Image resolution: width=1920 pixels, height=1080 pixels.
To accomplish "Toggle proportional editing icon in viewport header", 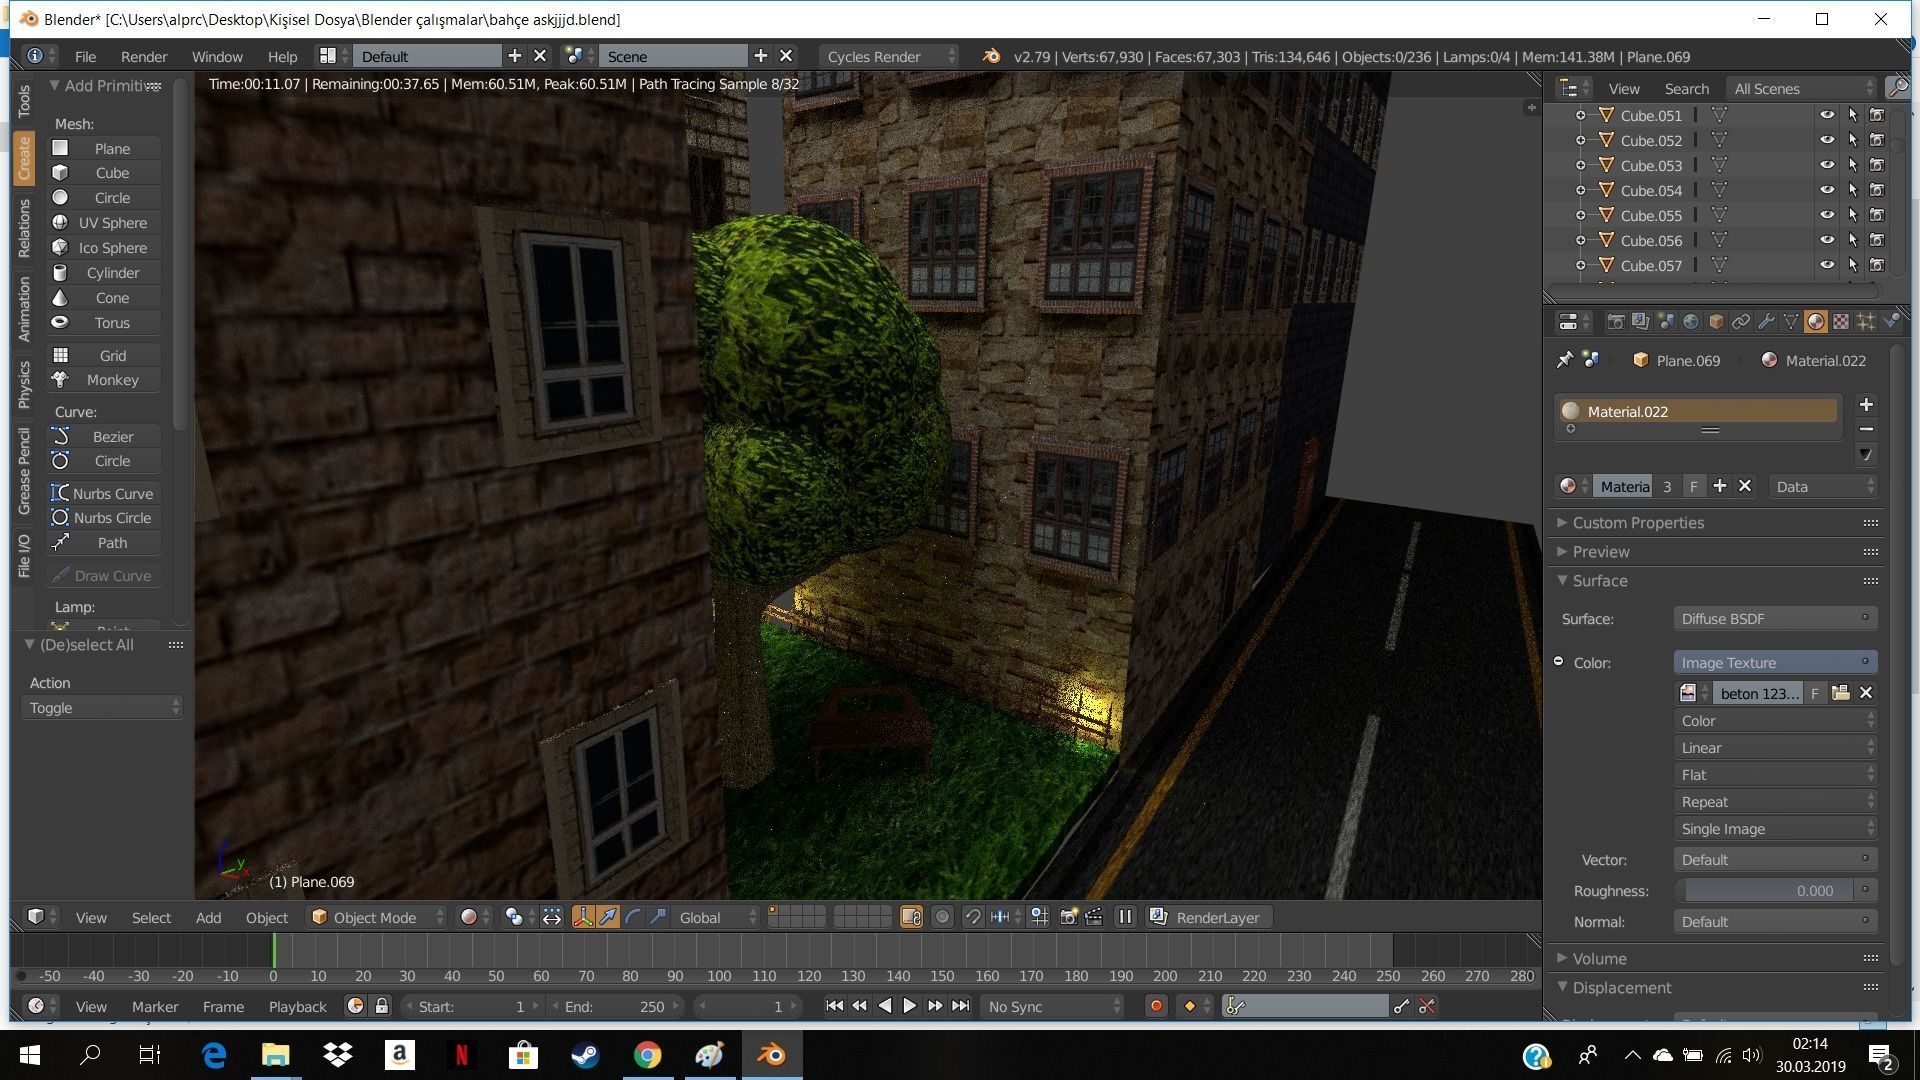I will click(942, 917).
